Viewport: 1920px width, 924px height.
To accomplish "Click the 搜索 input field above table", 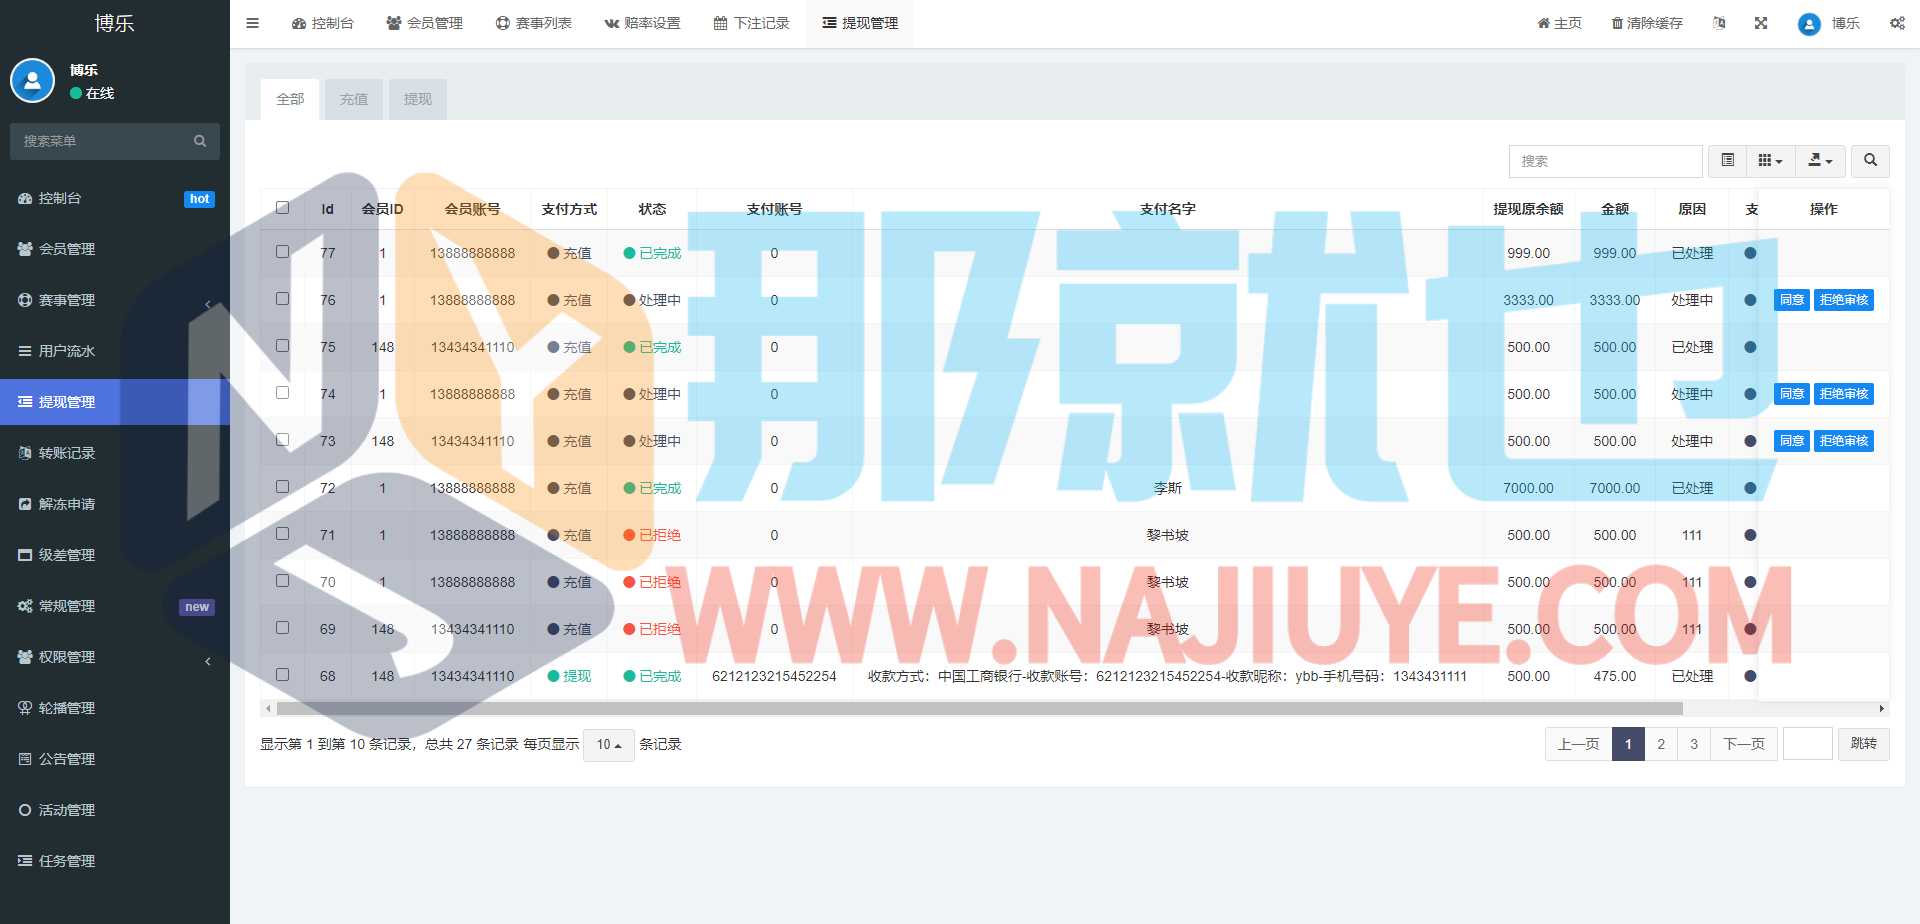I will point(1604,161).
